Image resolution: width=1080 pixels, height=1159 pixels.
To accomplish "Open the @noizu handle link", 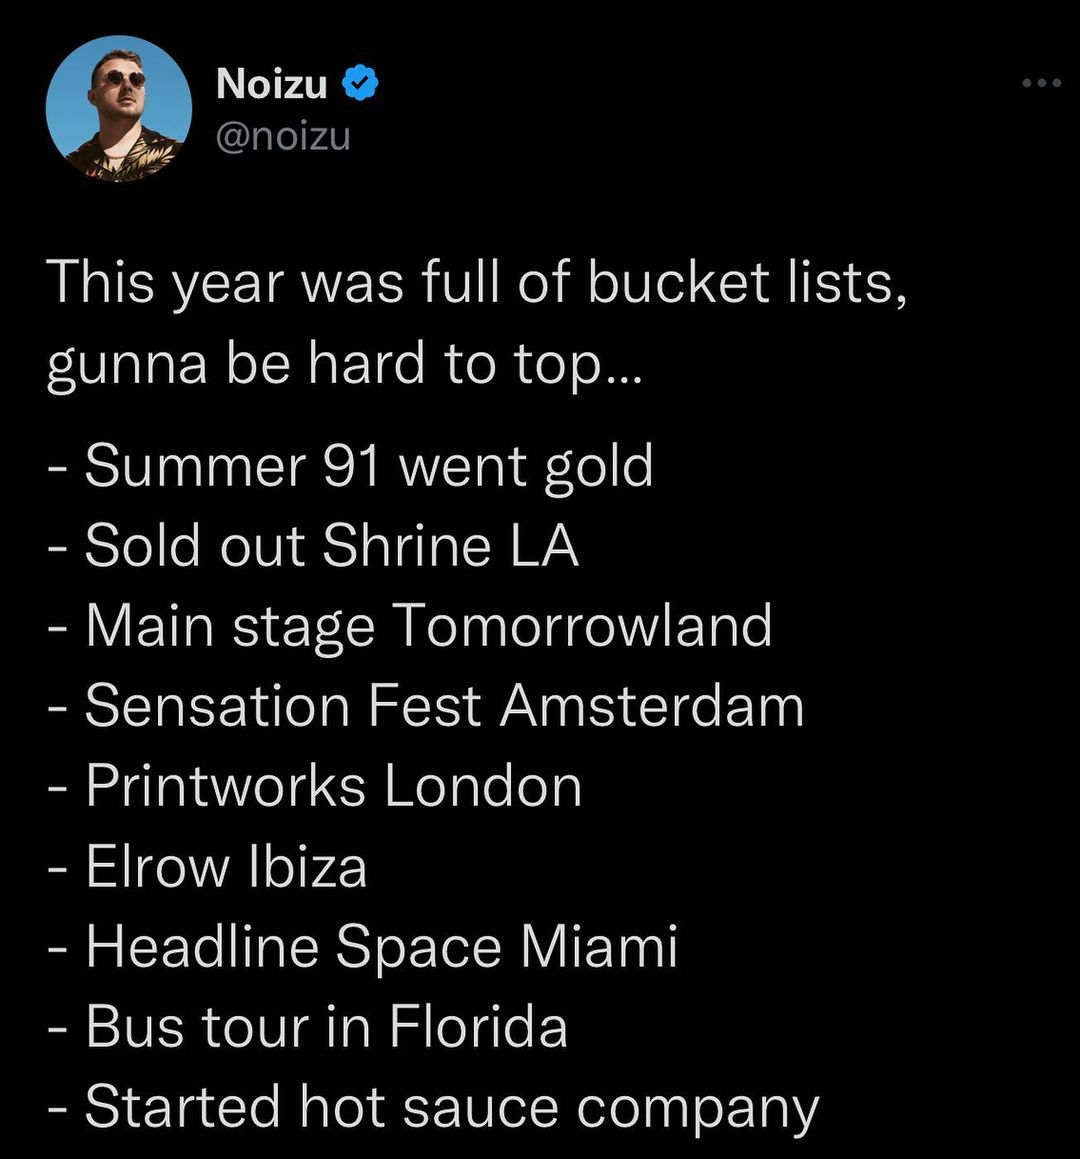I will click(x=283, y=134).
